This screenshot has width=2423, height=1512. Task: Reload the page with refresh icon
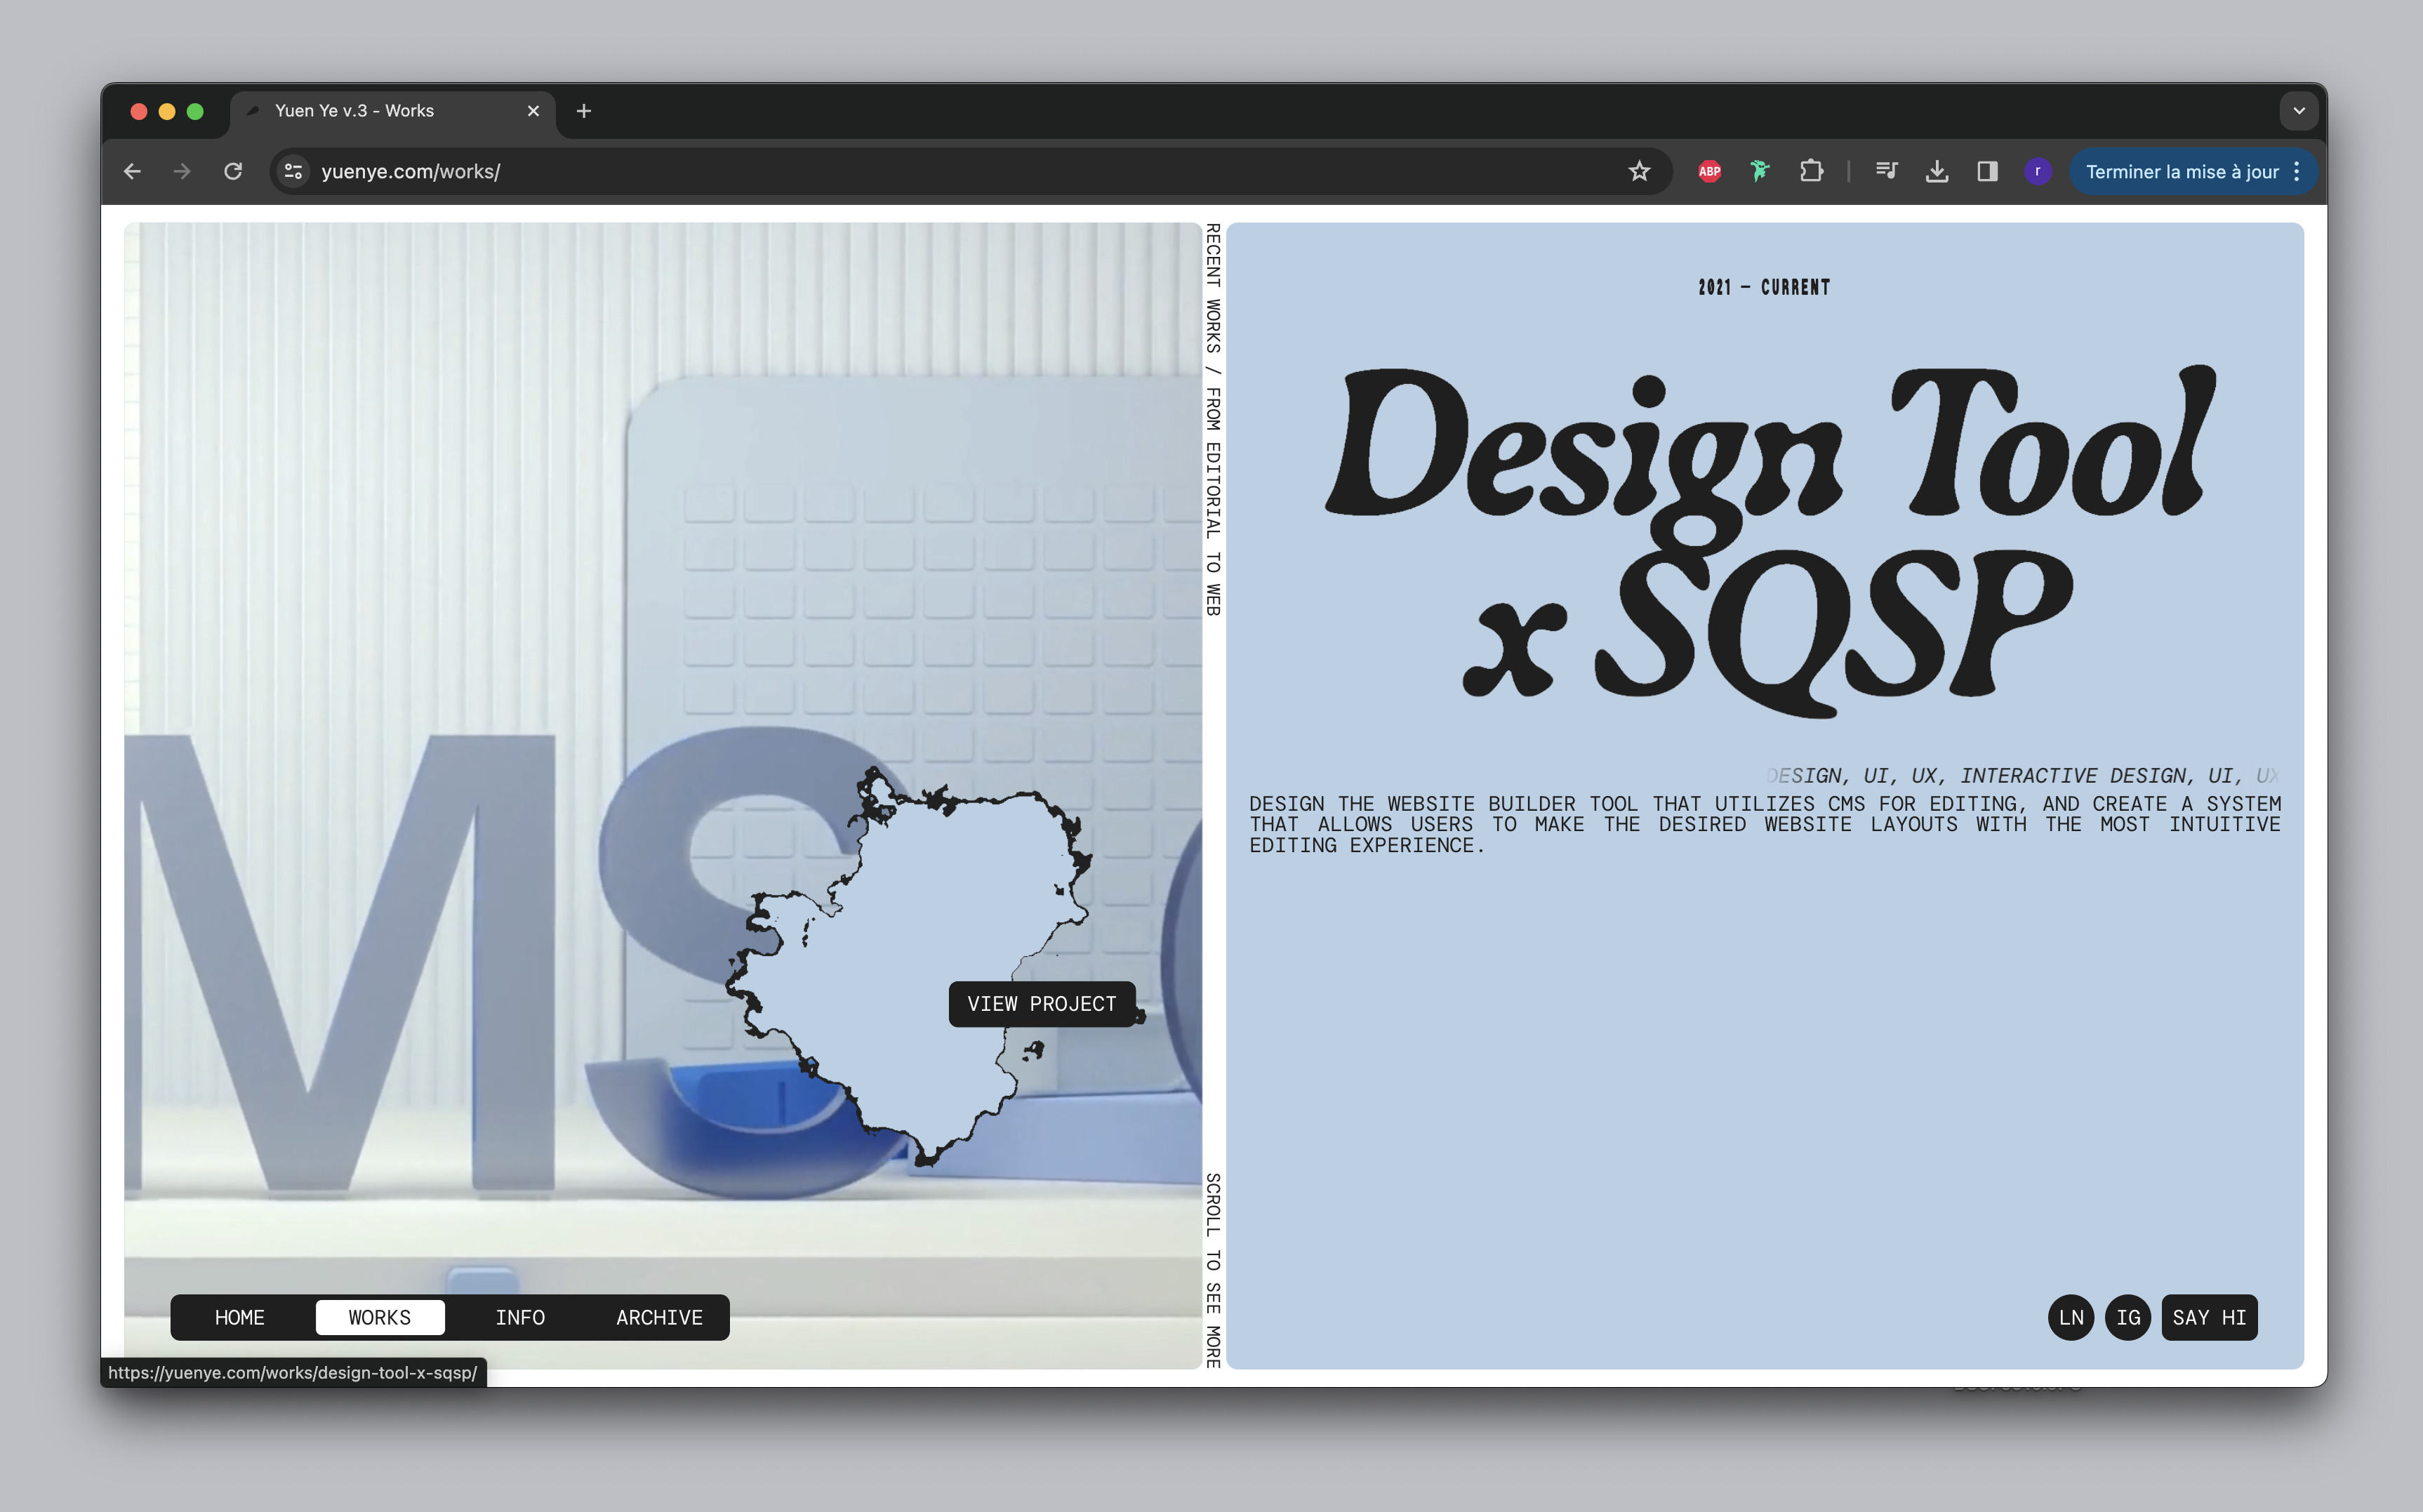pos(233,171)
